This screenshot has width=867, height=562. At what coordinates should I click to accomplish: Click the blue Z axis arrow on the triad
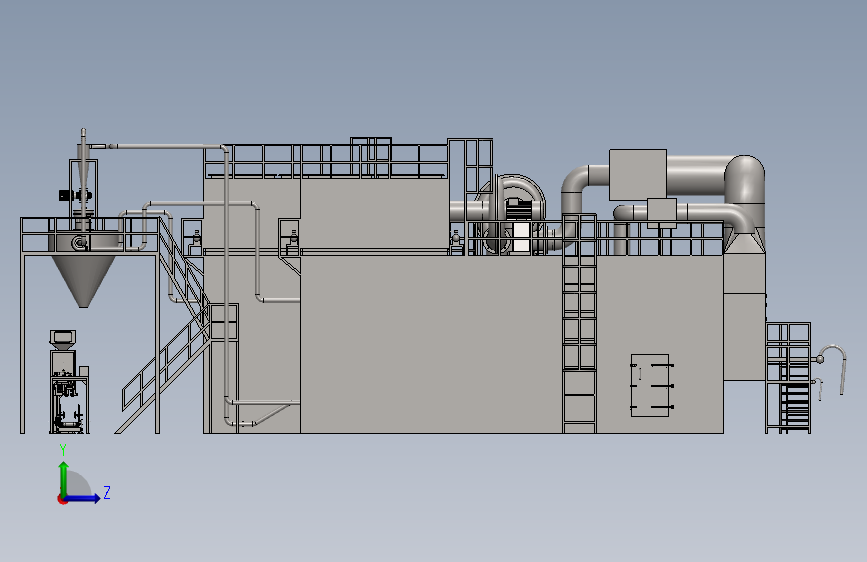83,498
